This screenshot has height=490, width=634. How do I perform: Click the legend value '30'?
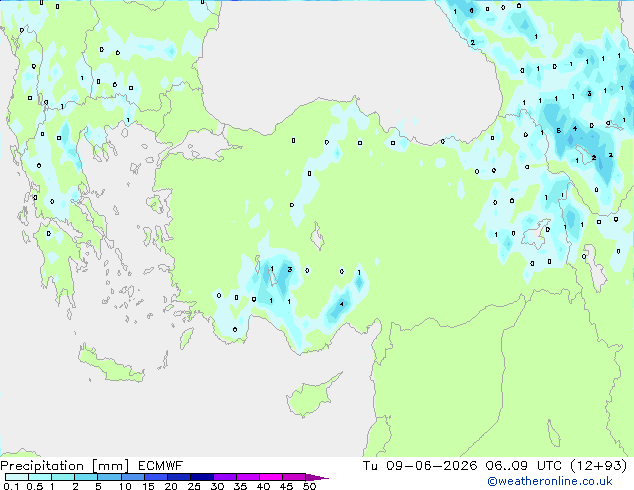(x=217, y=486)
